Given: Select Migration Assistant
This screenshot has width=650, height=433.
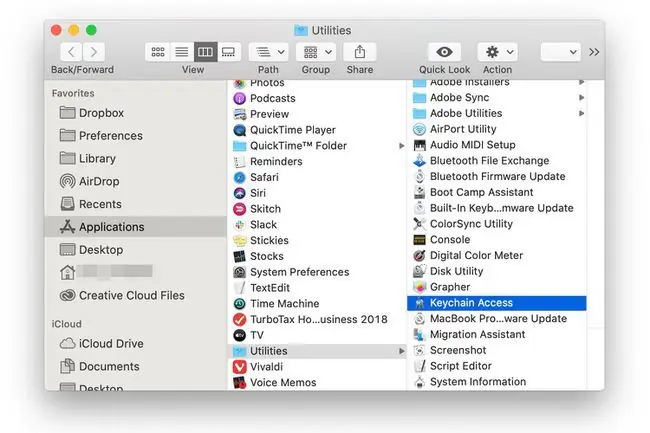Looking at the screenshot, I should tap(497, 334).
